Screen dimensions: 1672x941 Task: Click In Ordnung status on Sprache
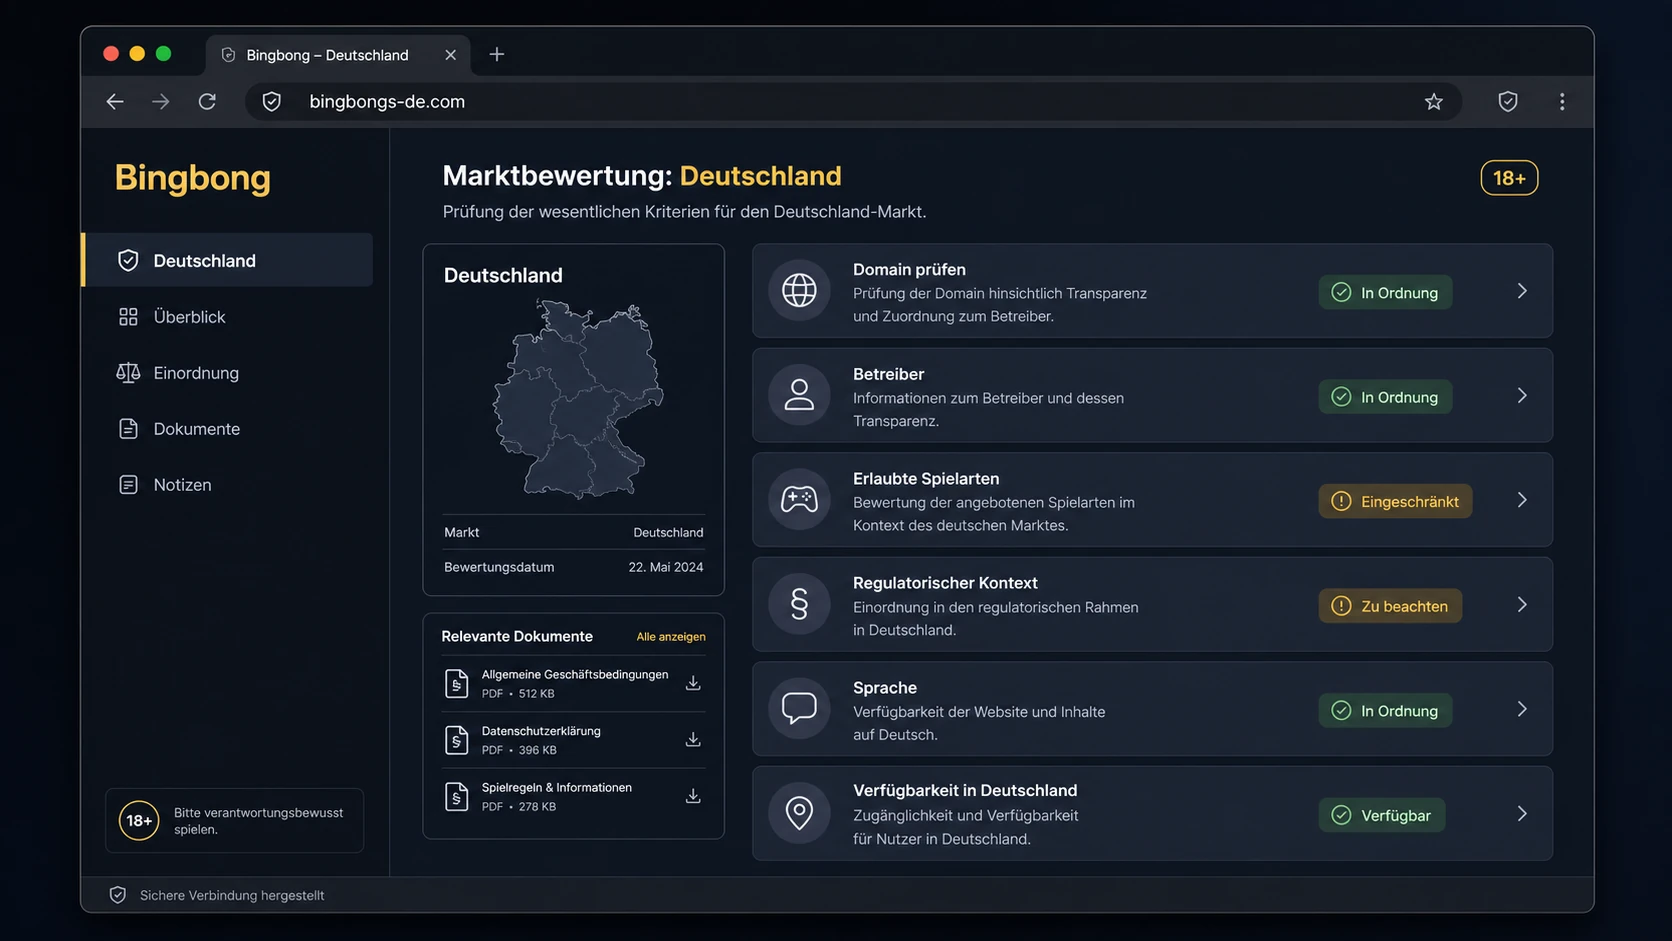(1385, 711)
